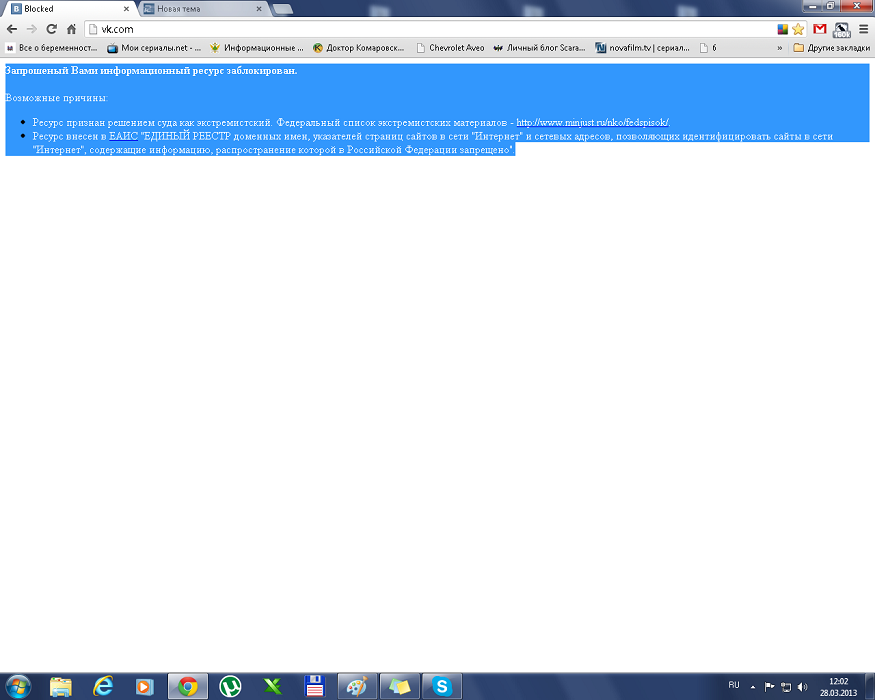Close the "Новая тема" tab
The height and width of the screenshot is (700, 875).
pyautogui.click(x=259, y=9)
